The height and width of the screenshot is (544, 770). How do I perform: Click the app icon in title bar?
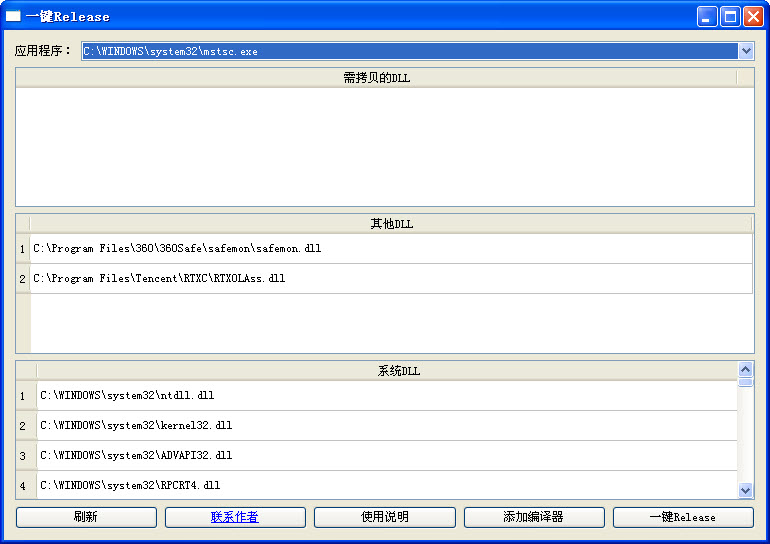14,16
